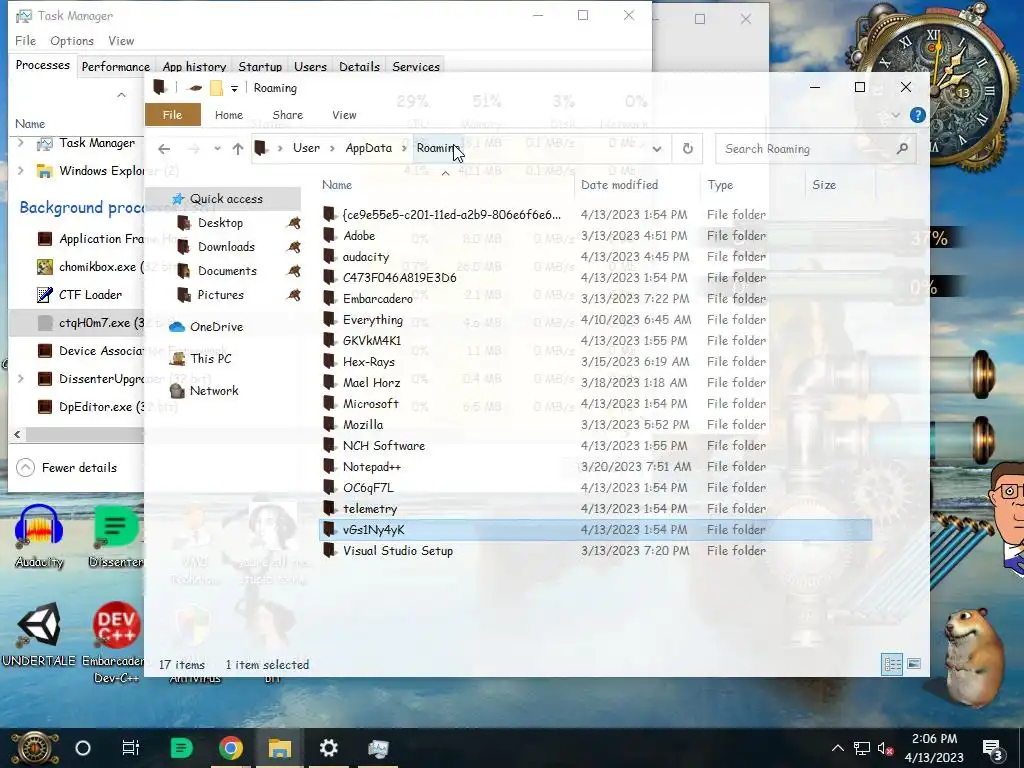The width and height of the screenshot is (1024, 768).
Task: Refresh the Roaming folder view
Action: [688, 149]
